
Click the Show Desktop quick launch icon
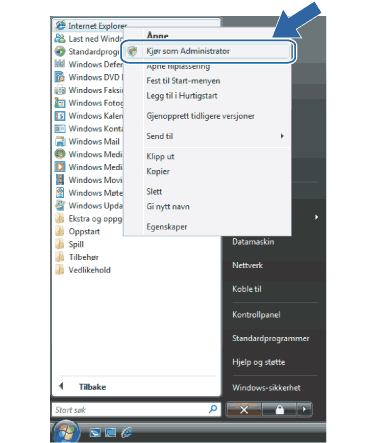click(95, 433)
